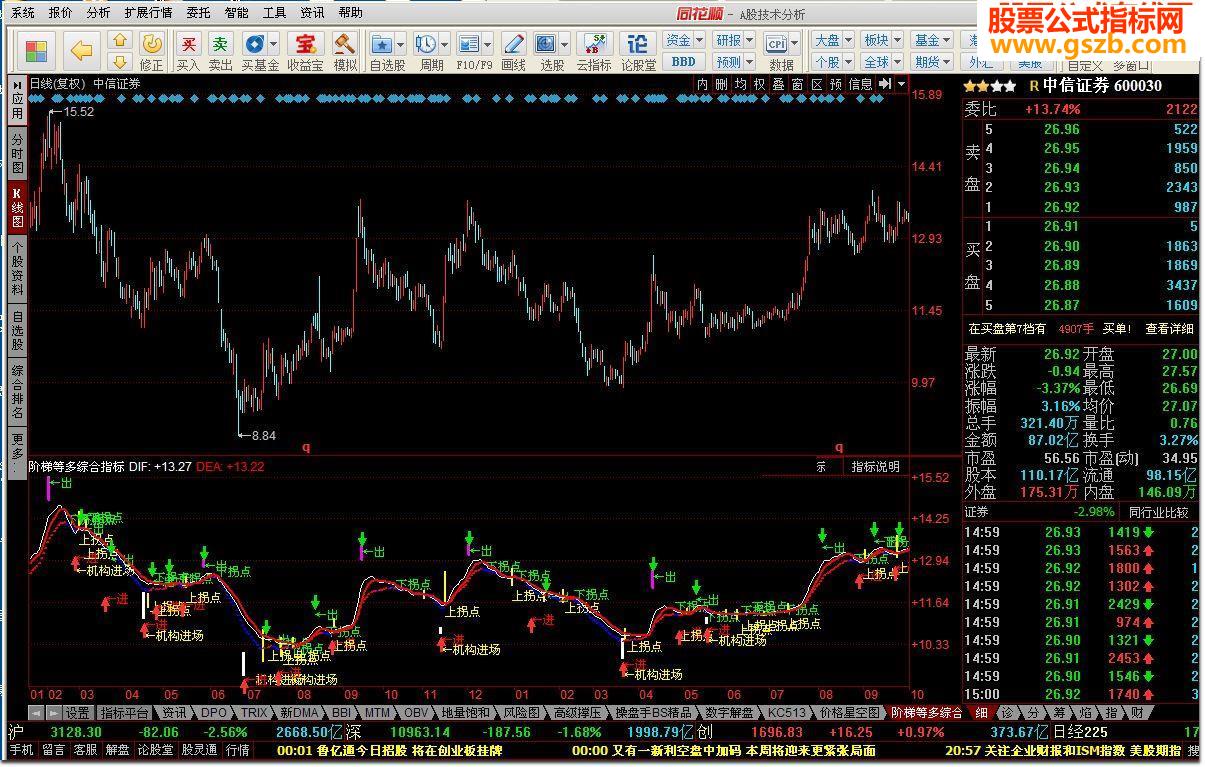Click the jump-to-end arrow icon above chart
Viewport: 1205px width, 767px height.
click(x=885, y=84)
